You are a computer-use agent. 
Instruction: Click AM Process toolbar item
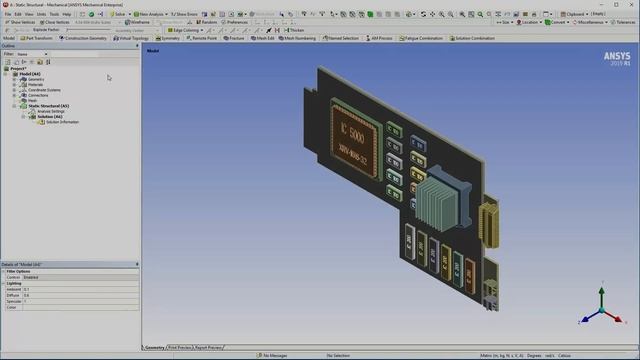379,38
